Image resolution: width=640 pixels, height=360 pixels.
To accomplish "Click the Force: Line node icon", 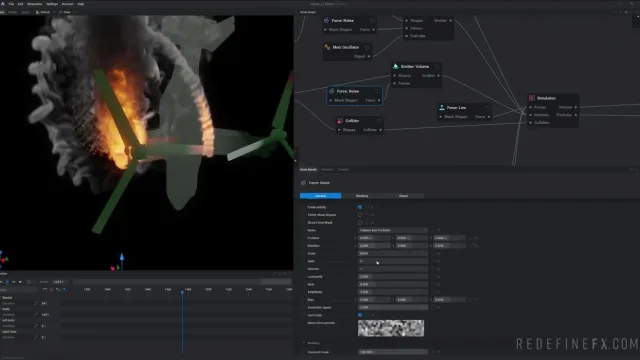I will click(442, 107).
